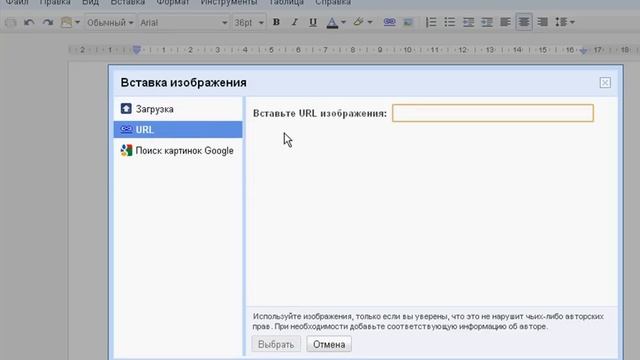Click the increase indent icon
Viewport: 640px width, 360px height.
click(x=487, y=22)
